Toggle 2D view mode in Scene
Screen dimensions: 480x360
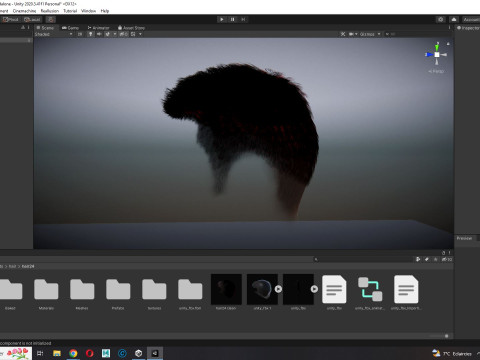[x=80, y=34]
